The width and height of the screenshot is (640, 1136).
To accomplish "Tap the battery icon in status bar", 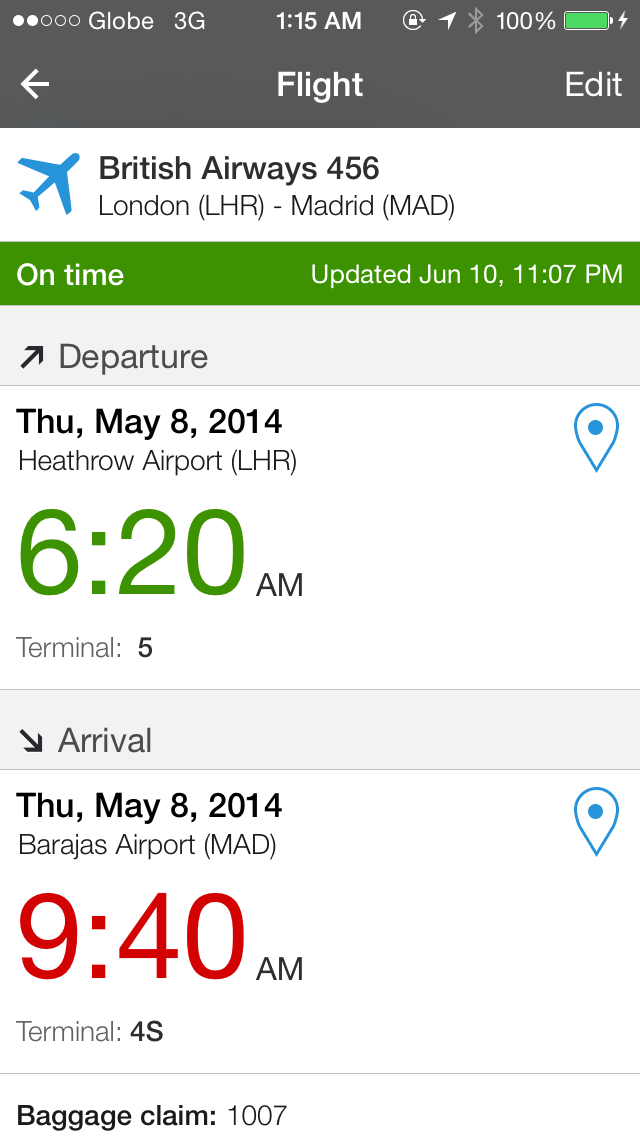I will pos(590,20).
